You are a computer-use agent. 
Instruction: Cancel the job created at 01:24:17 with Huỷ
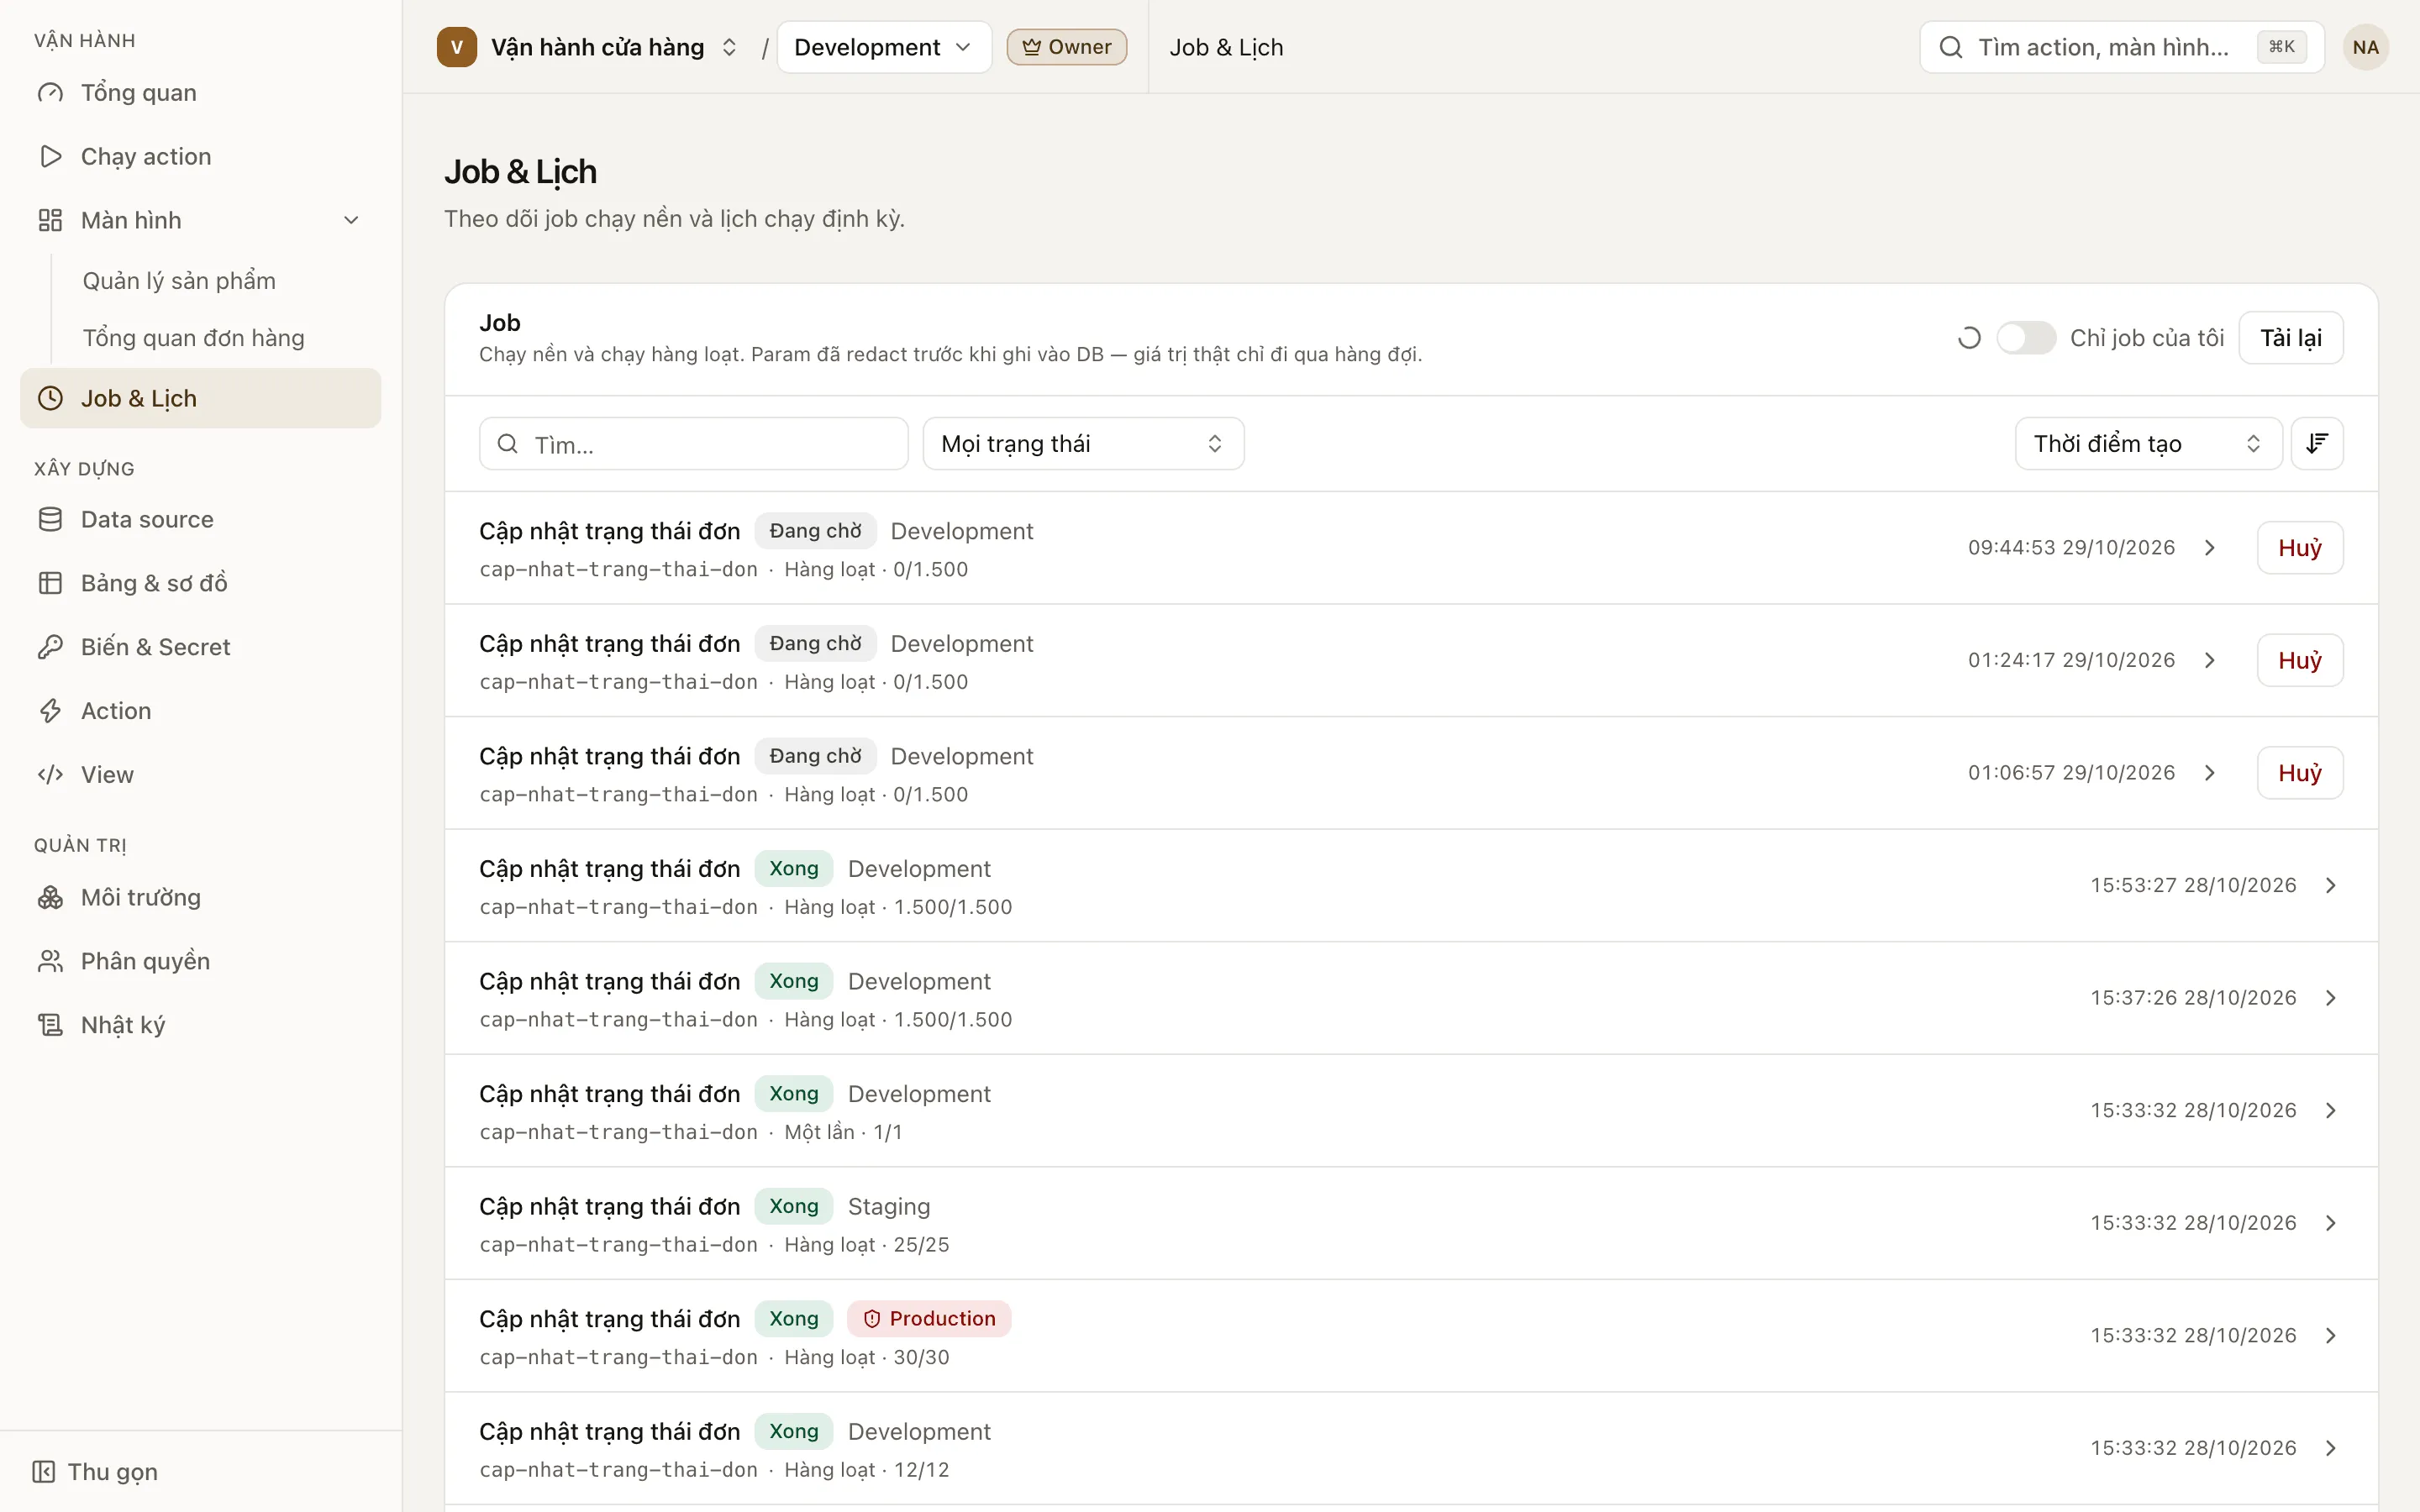pos(2299,660)
